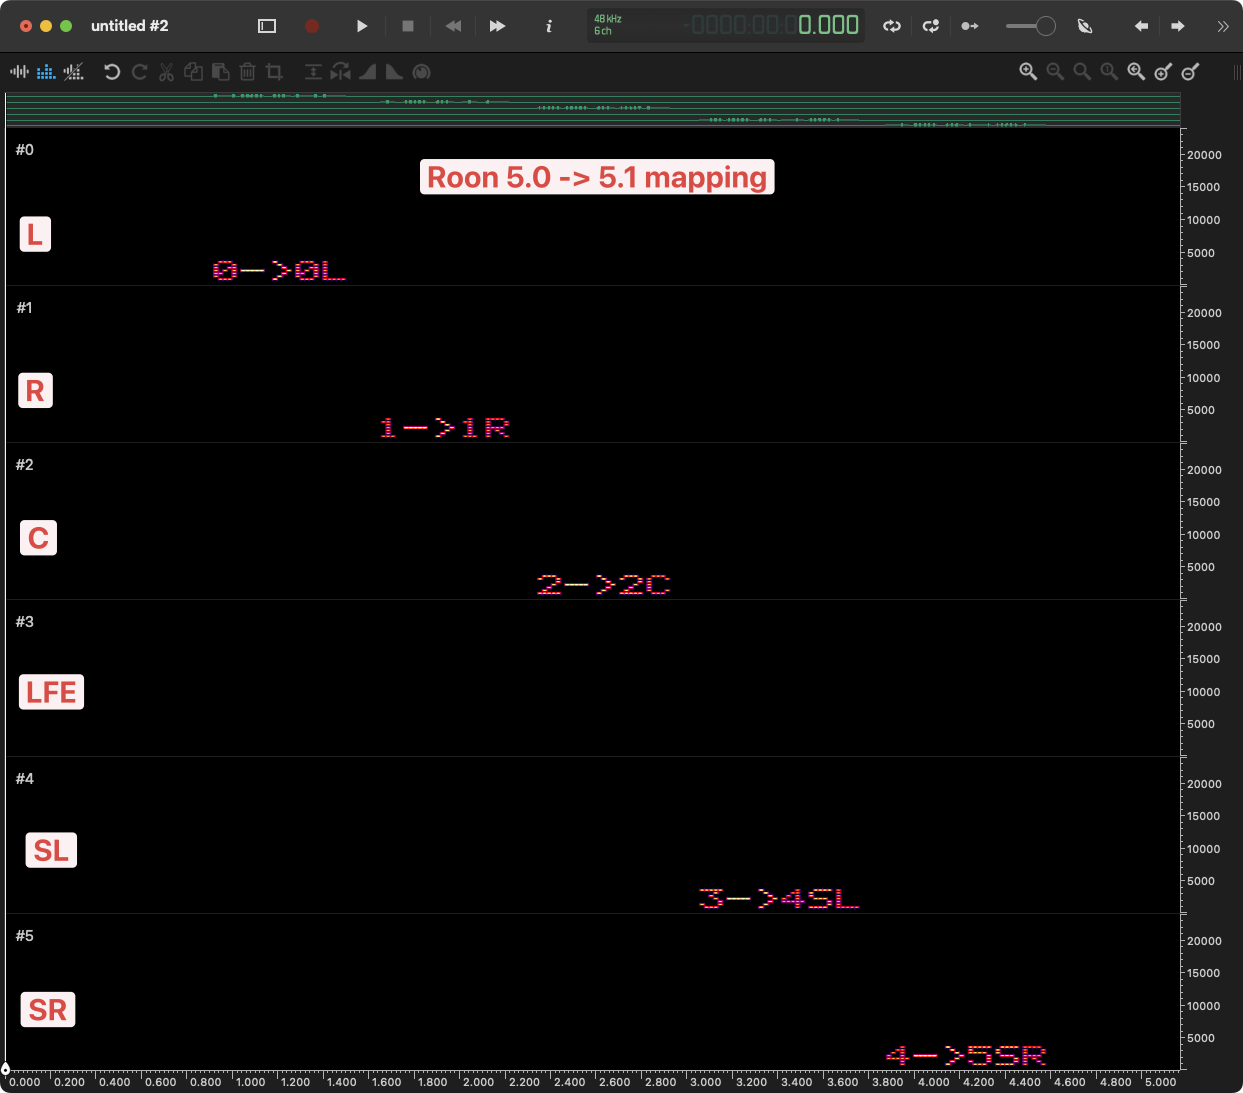This screenshot has width=1243, height=1093.
Task: Click the 3.000 mark on the time ruler
Action: click(705, 1082)
